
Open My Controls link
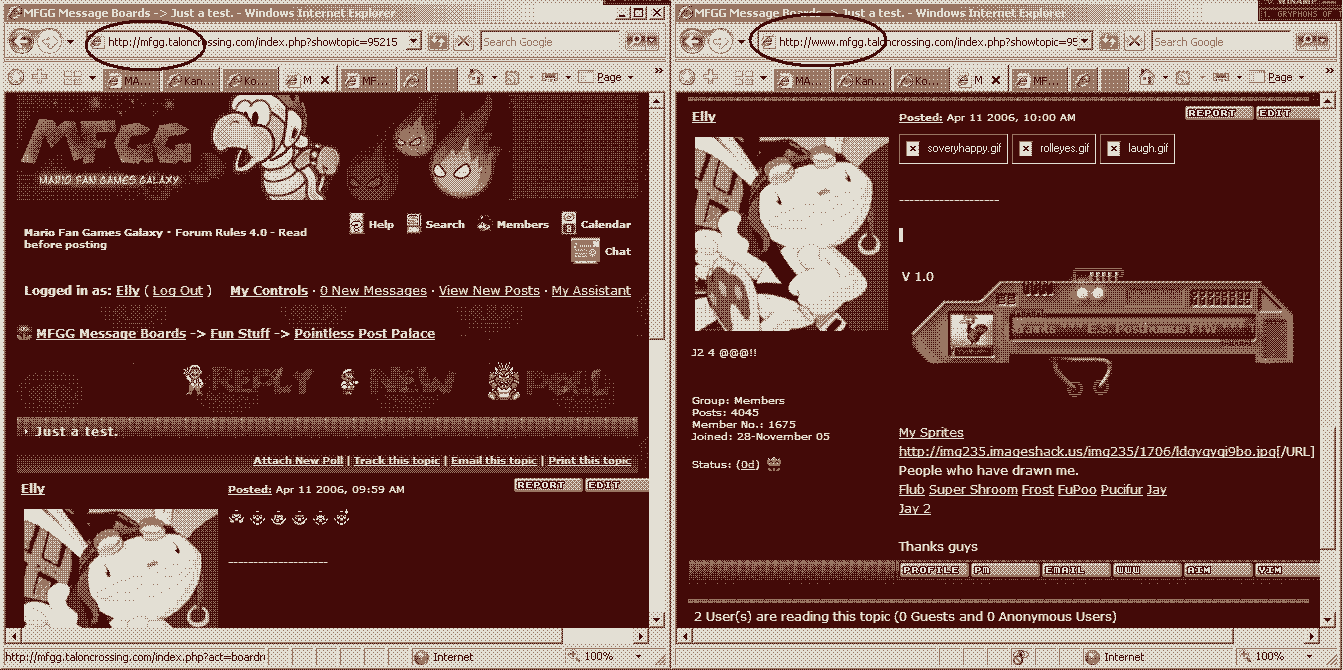pos(269,290)
